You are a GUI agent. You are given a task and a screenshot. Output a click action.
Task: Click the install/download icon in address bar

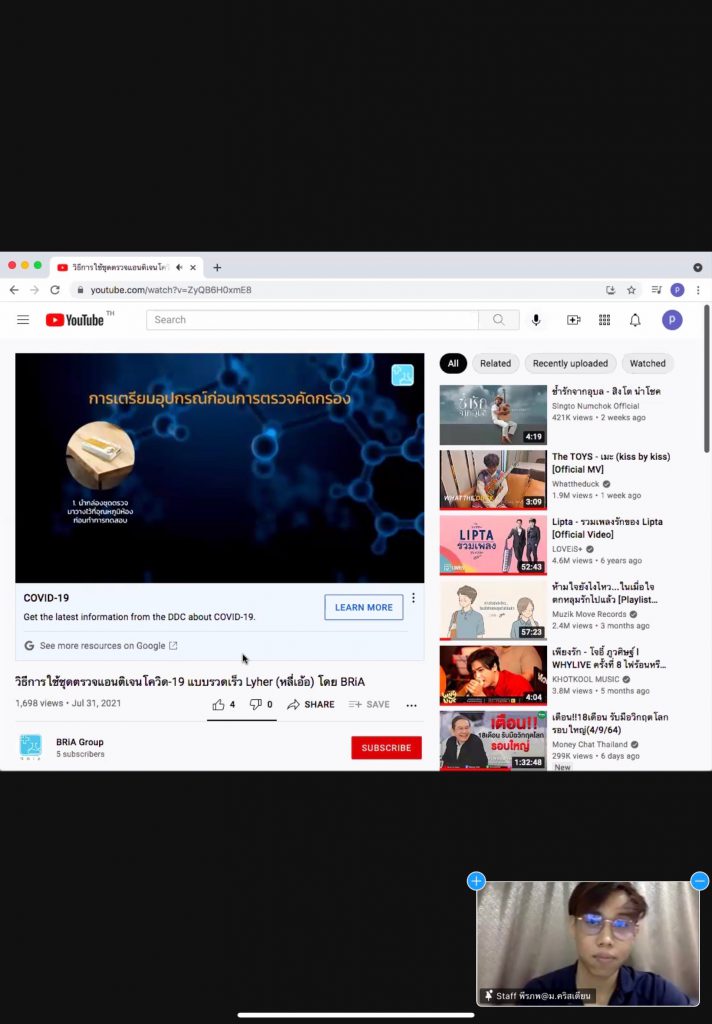pyautogui.click(x=611, y=289)
